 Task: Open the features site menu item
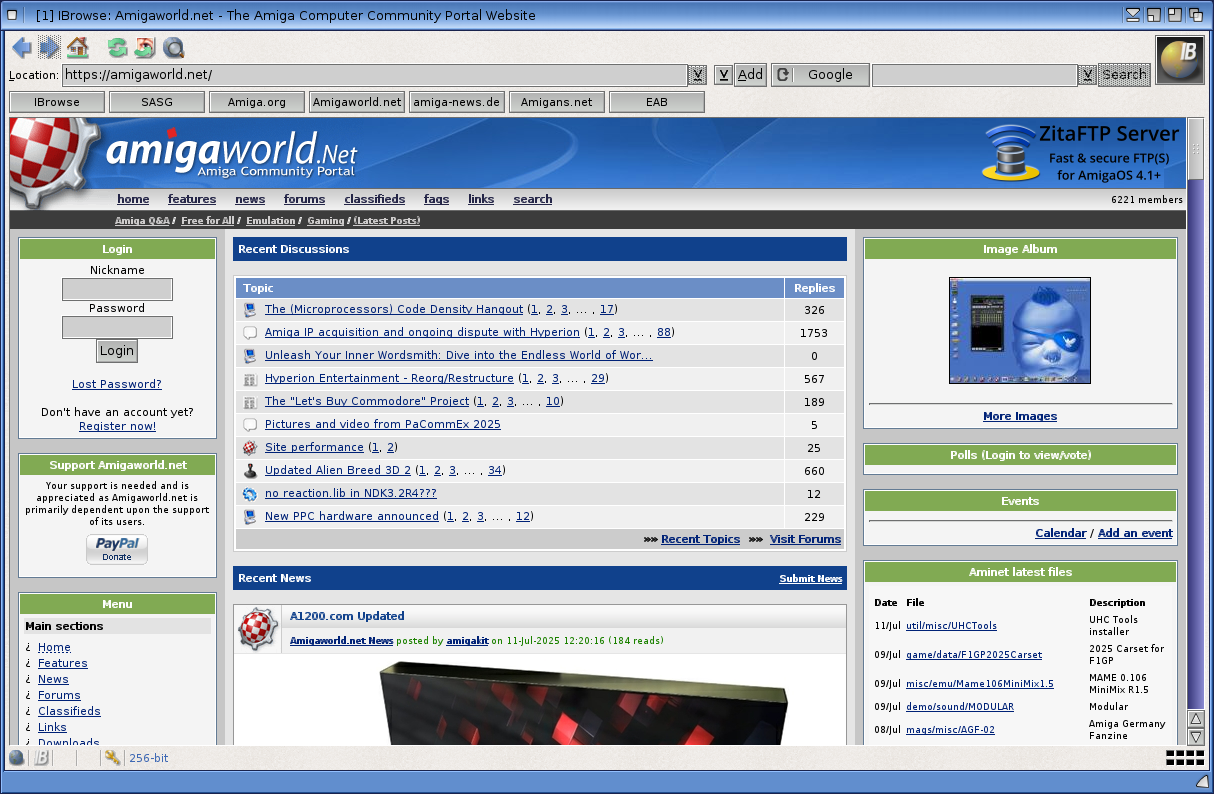[192, 199]
